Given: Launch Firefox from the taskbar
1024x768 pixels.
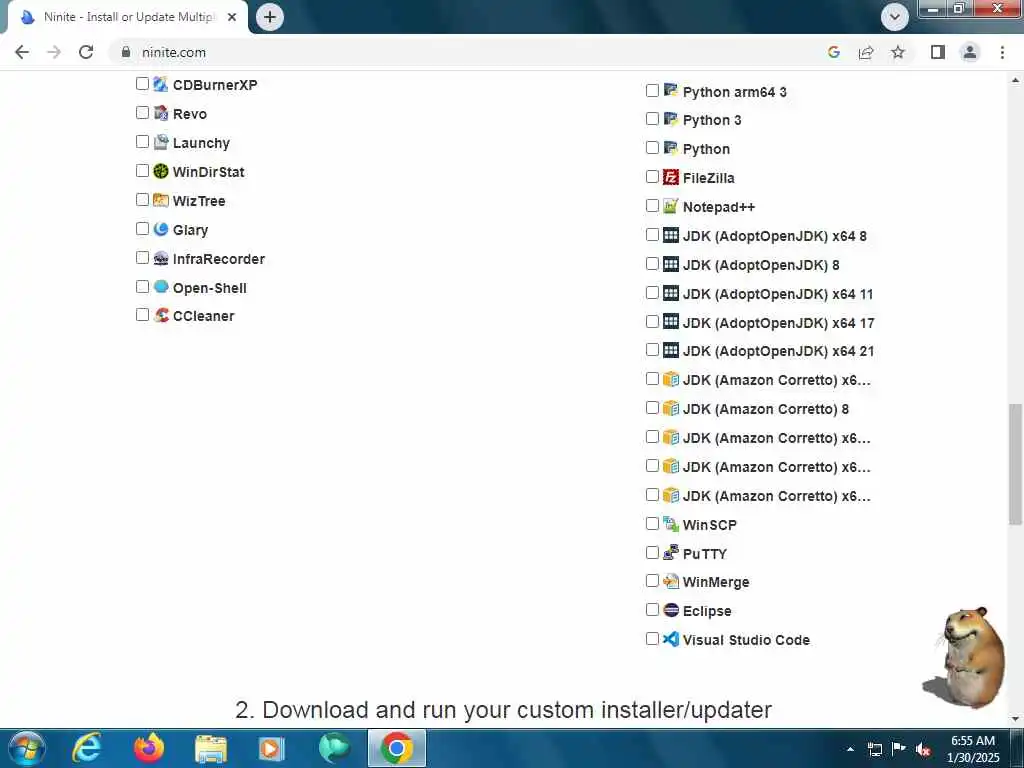Looking at the screenshot, I should coord(149,748).
